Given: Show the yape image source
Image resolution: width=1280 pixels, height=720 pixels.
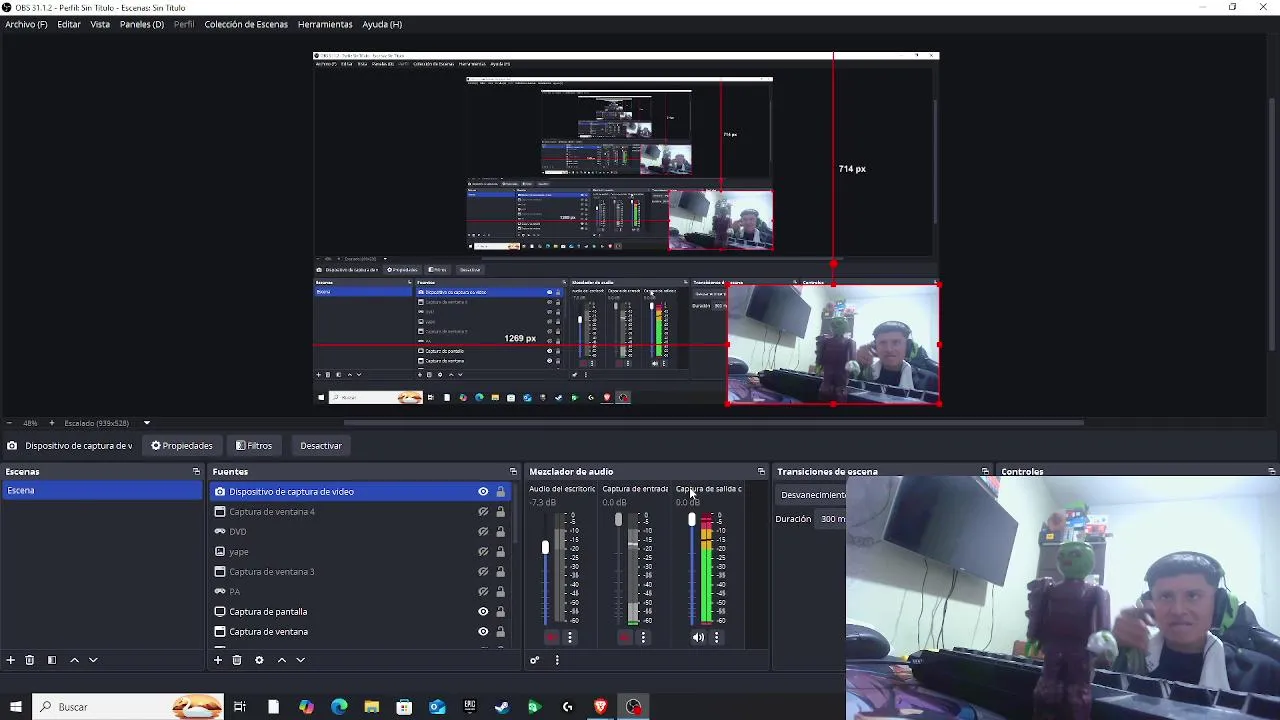Looking at the screenshot, I should pyautogui.click(x=483, y=552).
